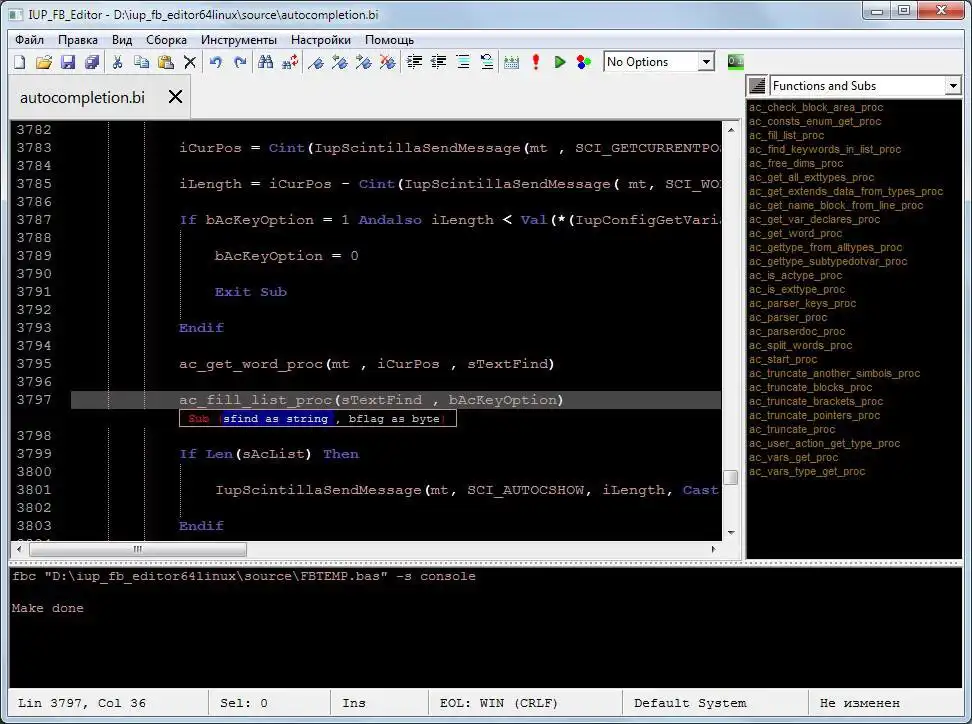Viewport: 972px width, 724px height.
Task: Click the green indicator icon beside No Options
Action: (x=735, y=62)
